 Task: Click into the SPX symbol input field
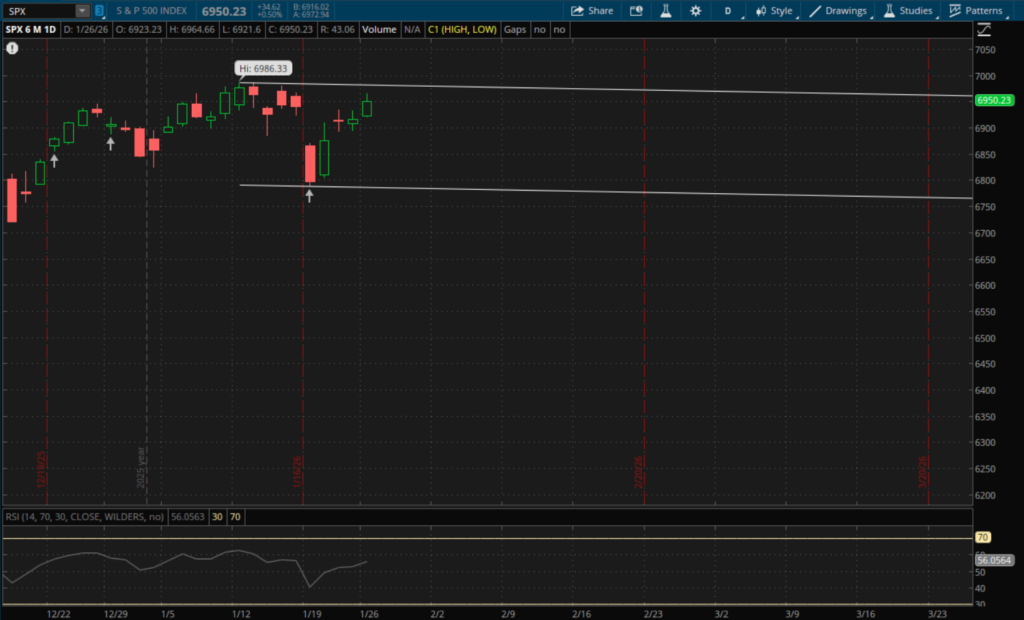pos(38,11)
